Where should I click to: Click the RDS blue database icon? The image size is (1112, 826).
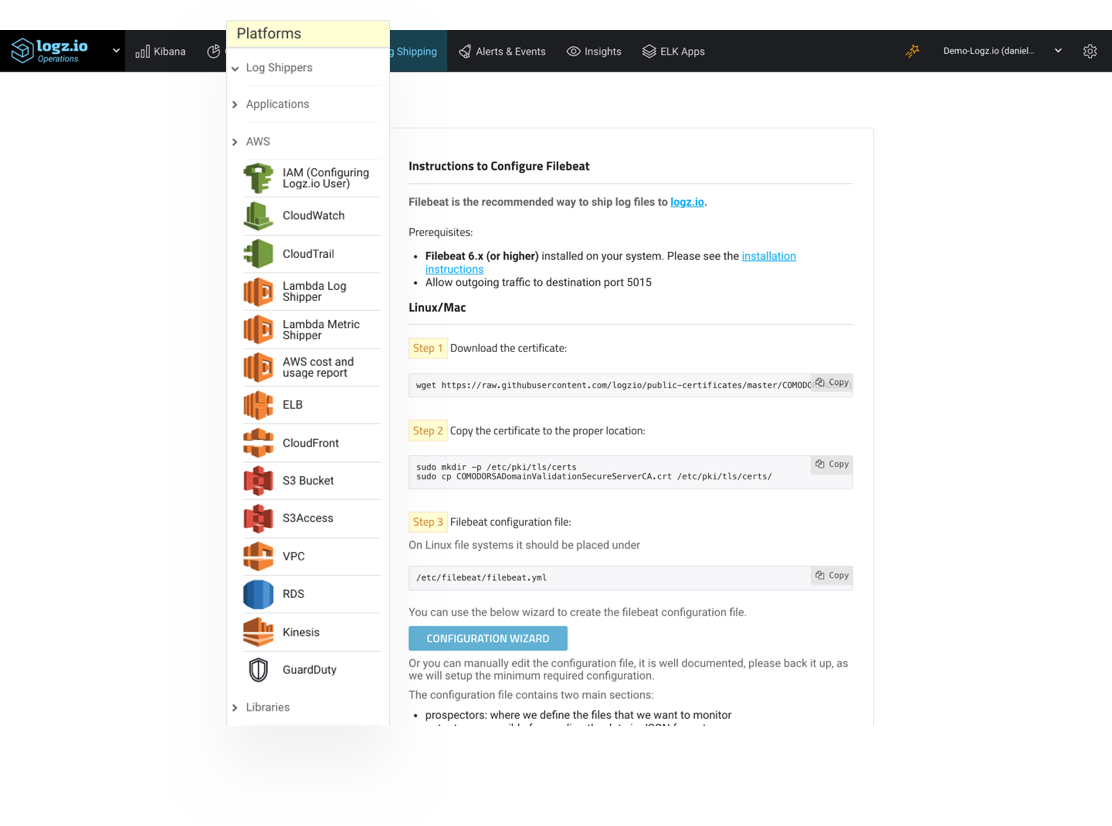[258, 594]
